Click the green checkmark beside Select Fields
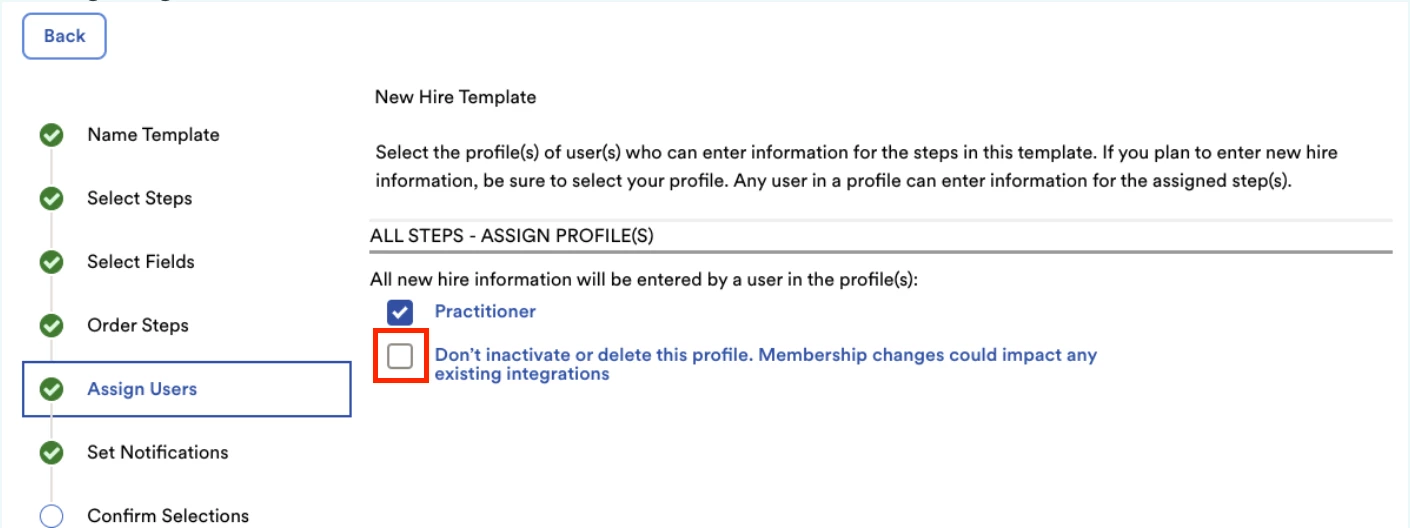1410x528 pixels. 51,262
